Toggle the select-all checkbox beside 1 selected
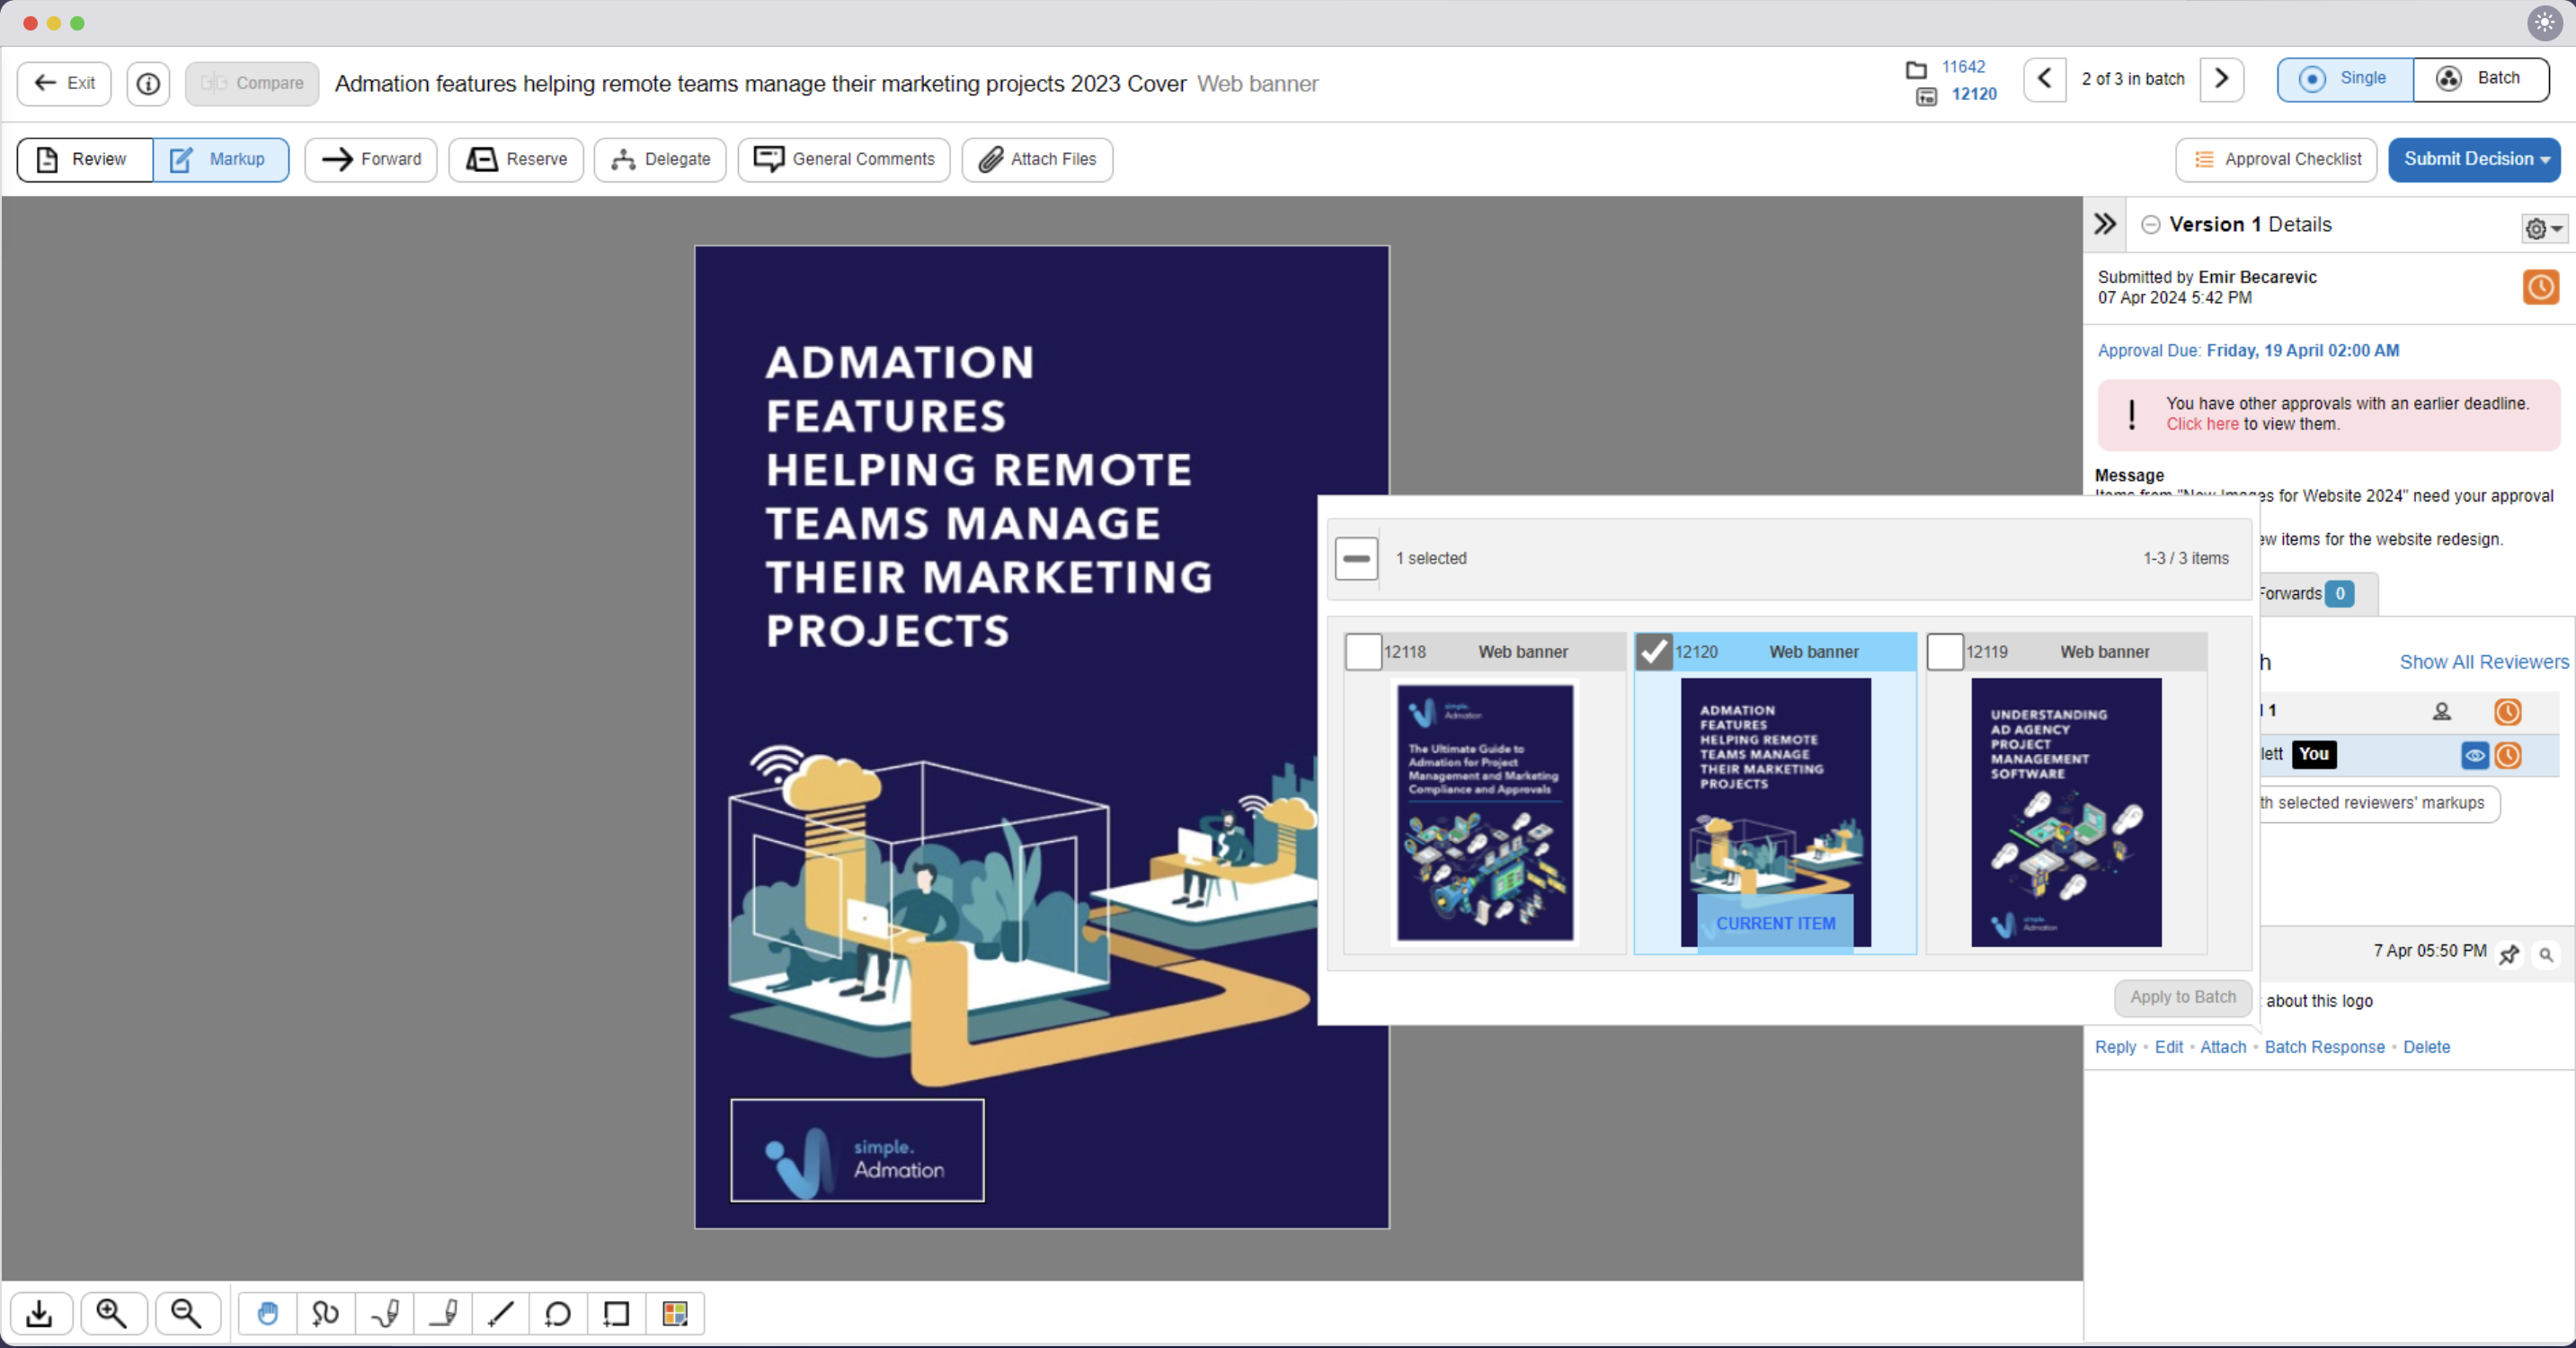 point(1356,558)
